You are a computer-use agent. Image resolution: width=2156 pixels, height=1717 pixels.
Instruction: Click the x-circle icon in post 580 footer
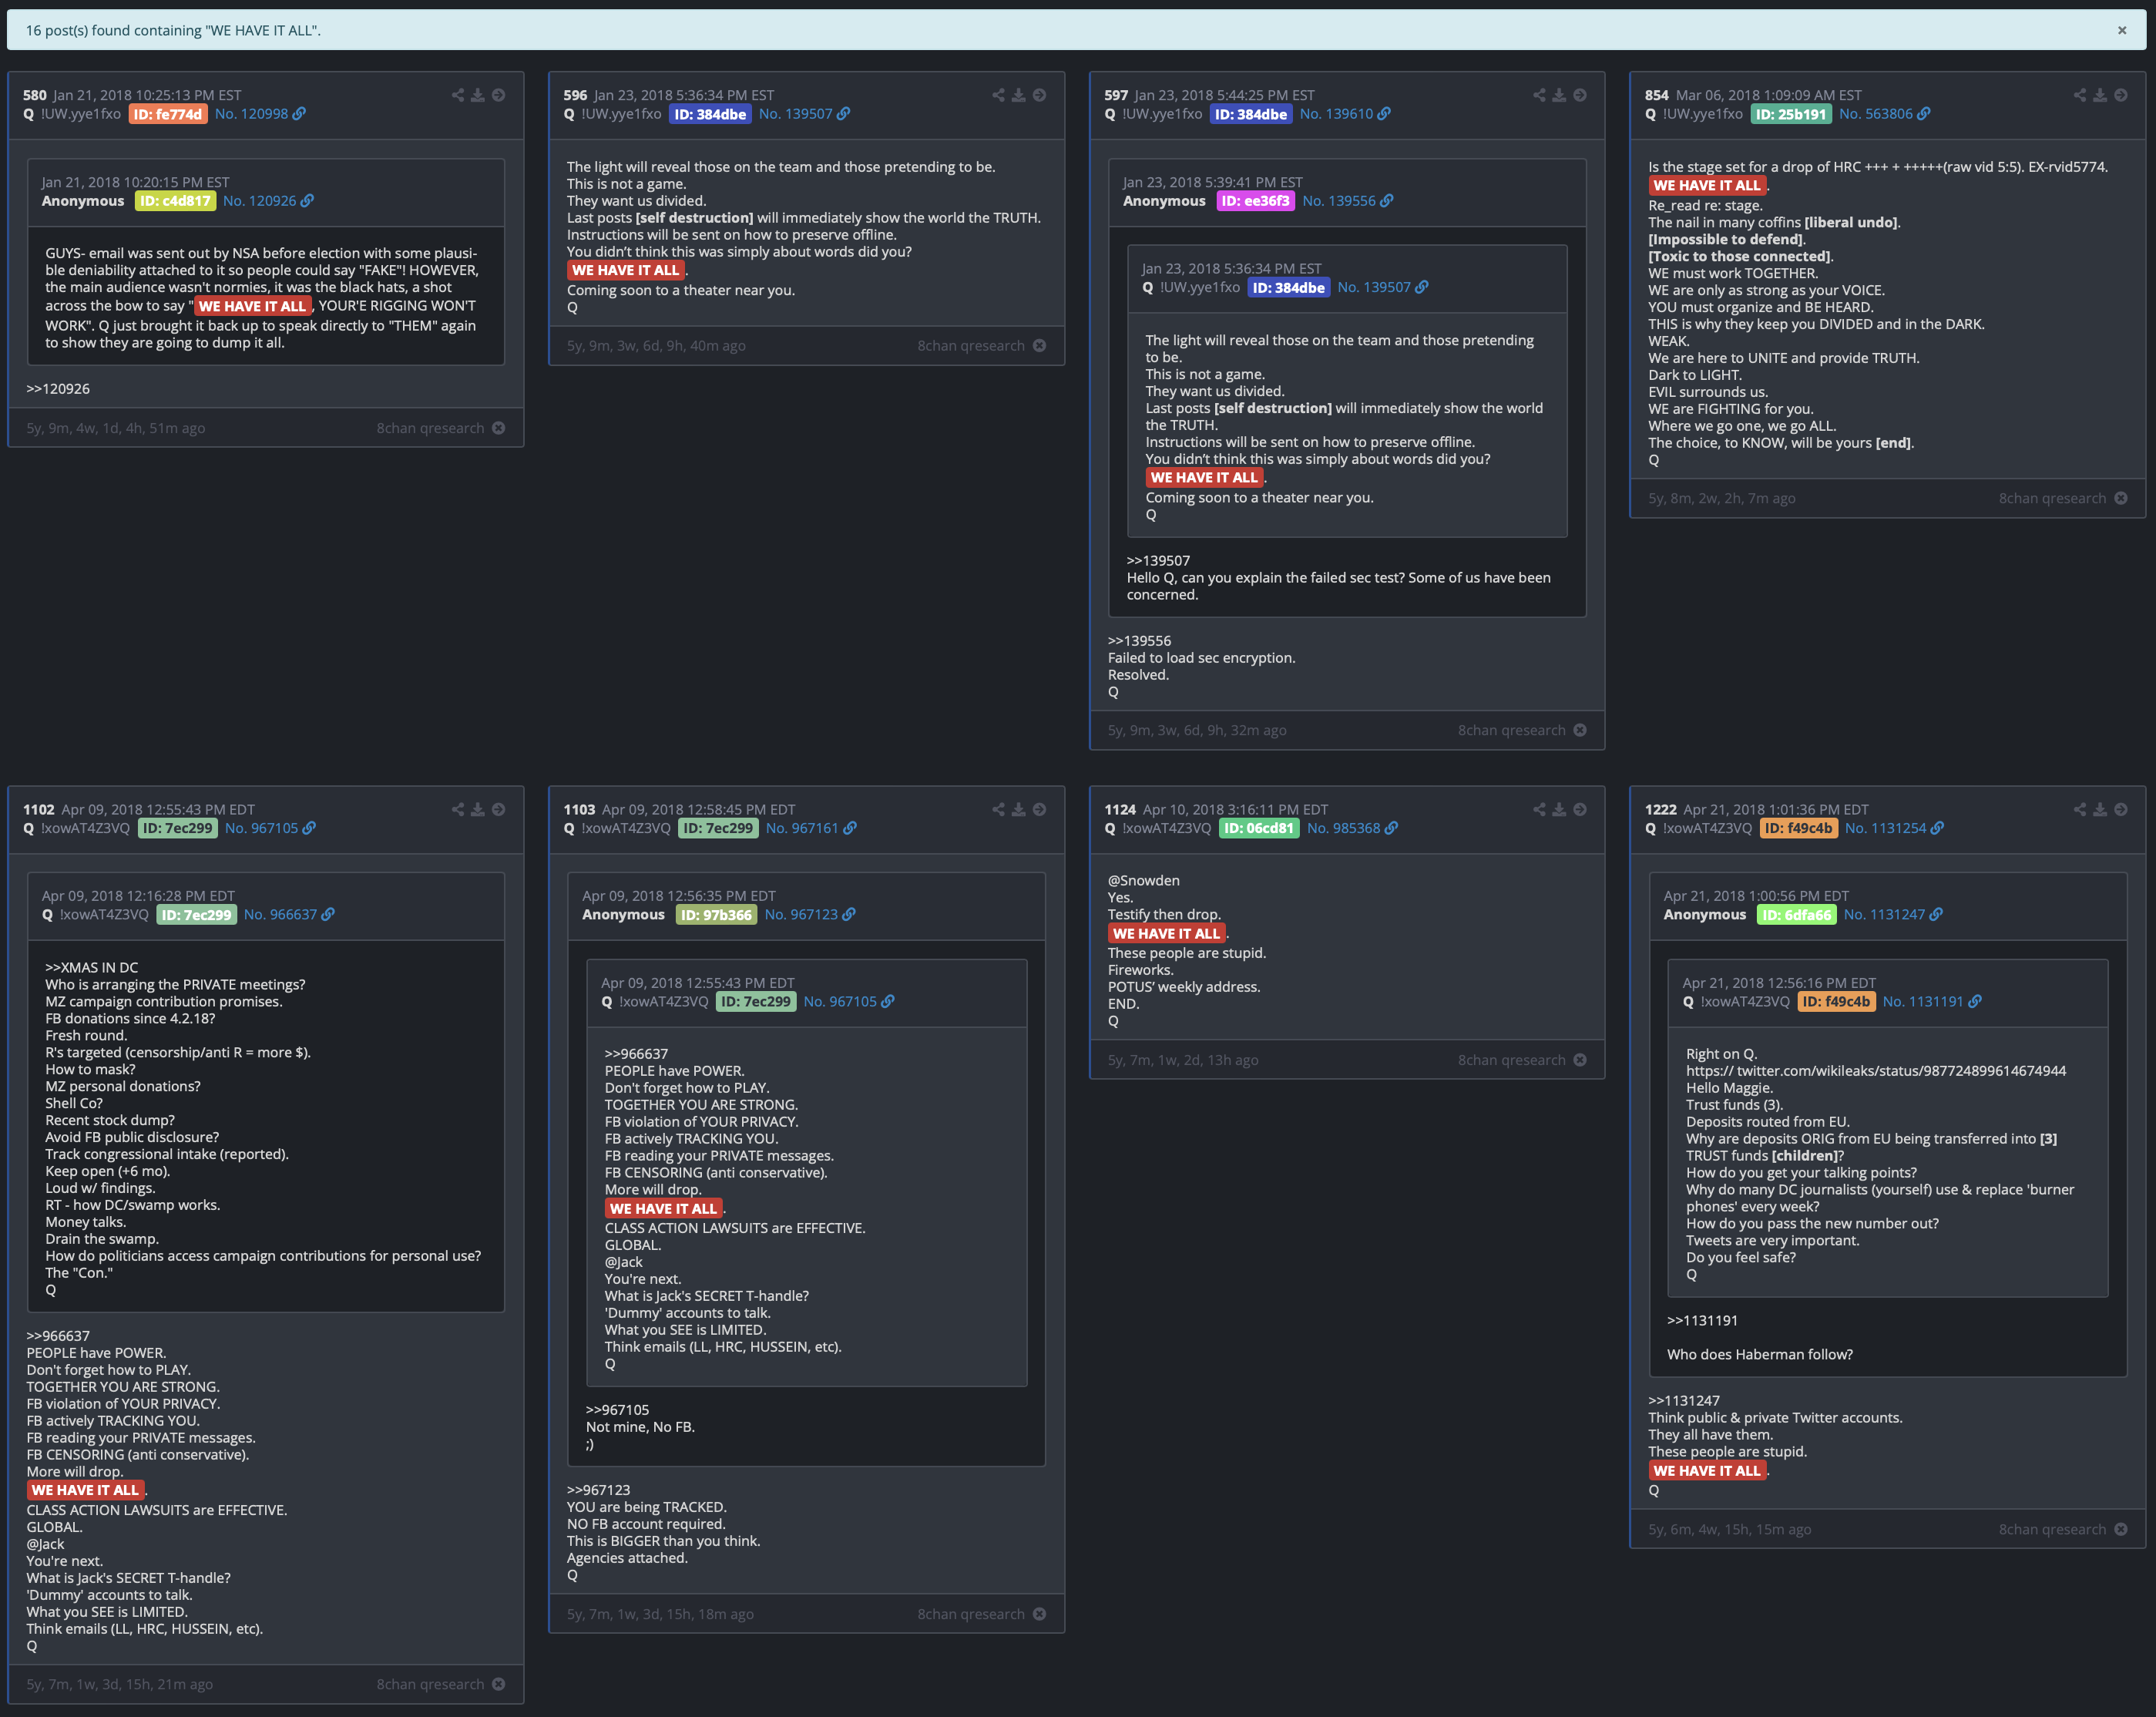click(x=499, y=428)
